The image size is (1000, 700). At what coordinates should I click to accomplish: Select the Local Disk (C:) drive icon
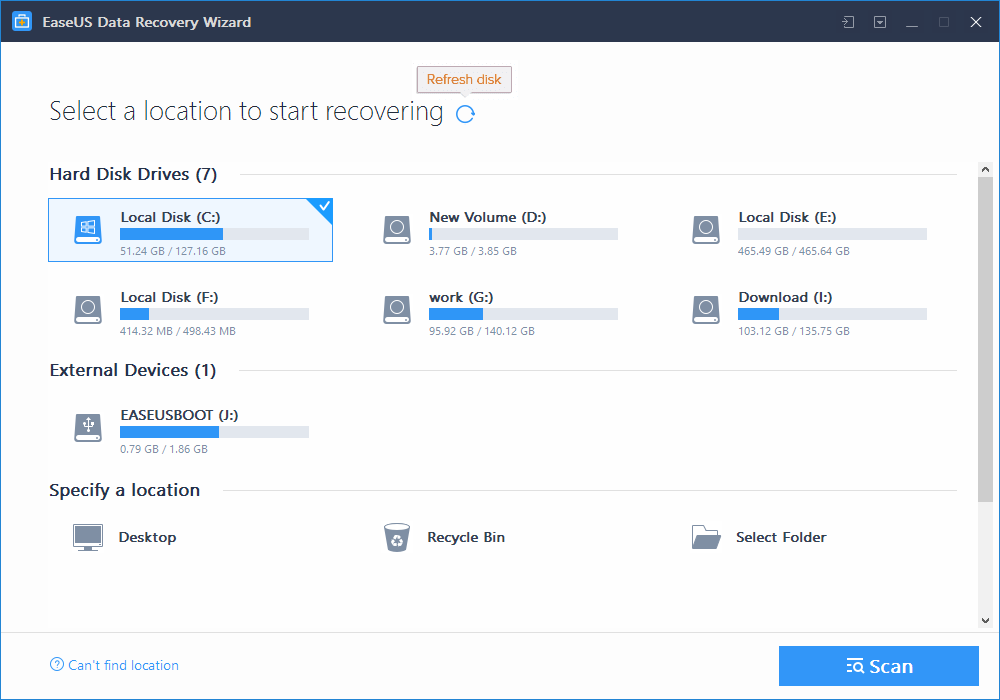pos(87,229)
